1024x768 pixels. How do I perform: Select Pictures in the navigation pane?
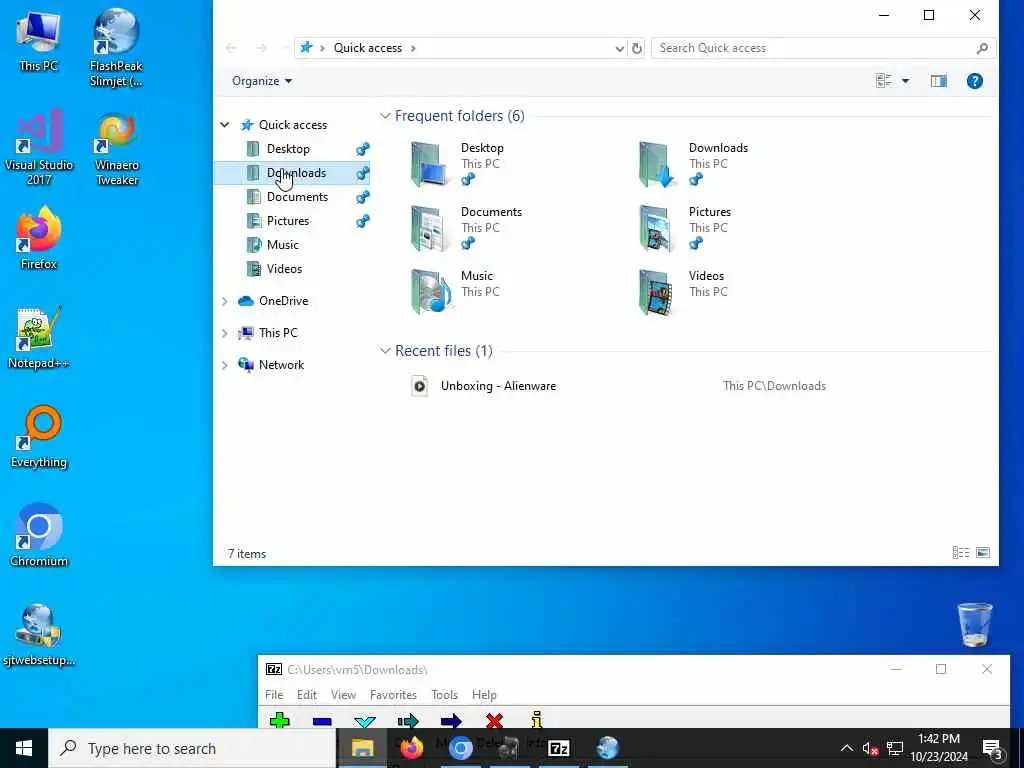pyautogui.click(x=287, y=221)
